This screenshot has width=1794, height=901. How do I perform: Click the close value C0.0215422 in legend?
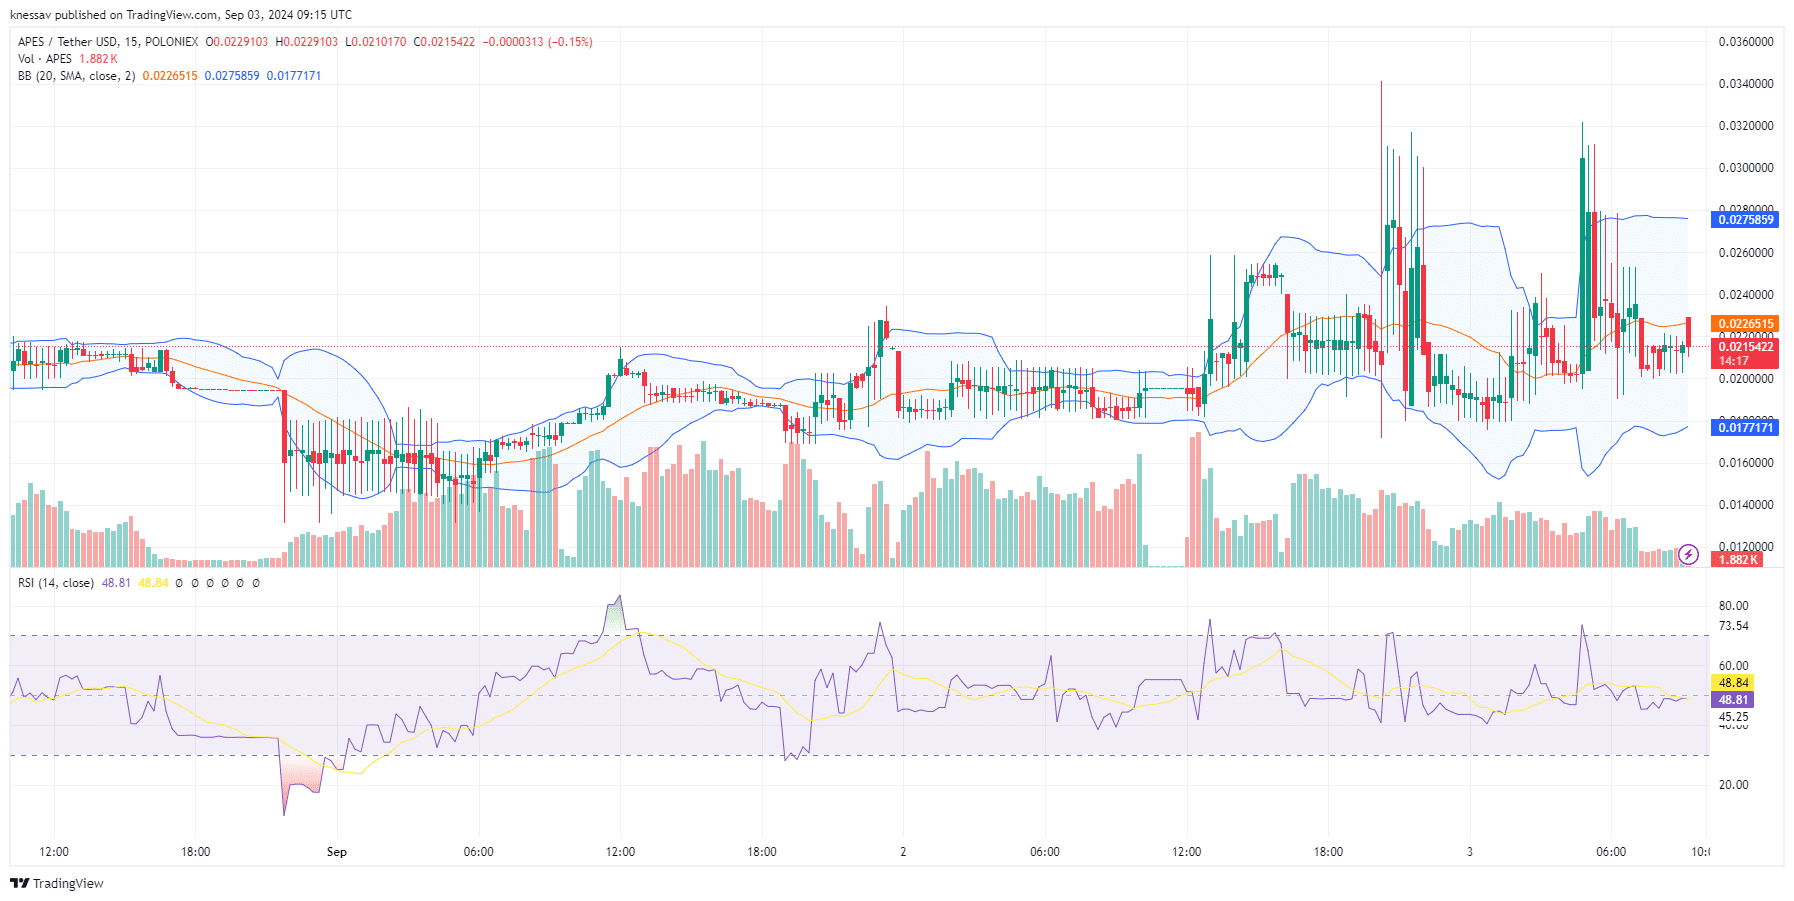(x=444, y=42)
